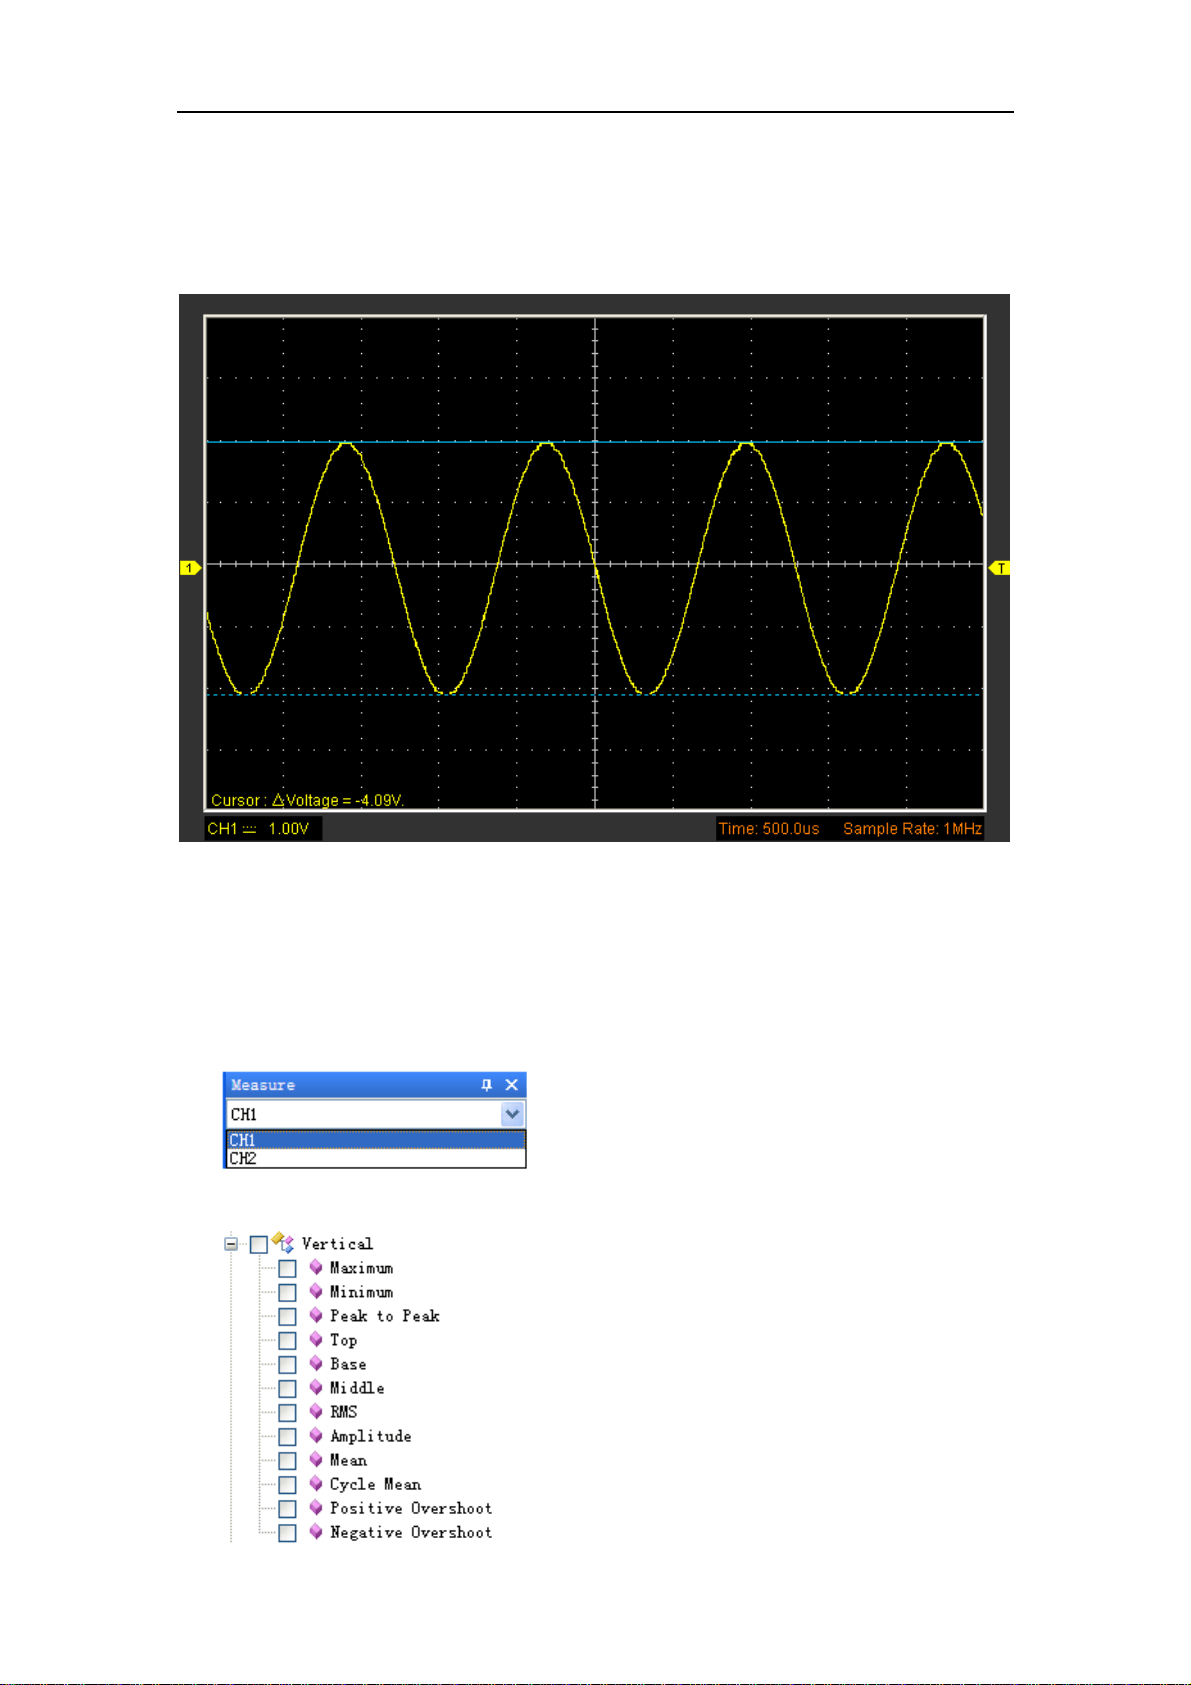Click the Amplitude item diamond icon
The width and height of the screenshot is (1191, 1685).
pyautogui.click(x=316, y=1435)
